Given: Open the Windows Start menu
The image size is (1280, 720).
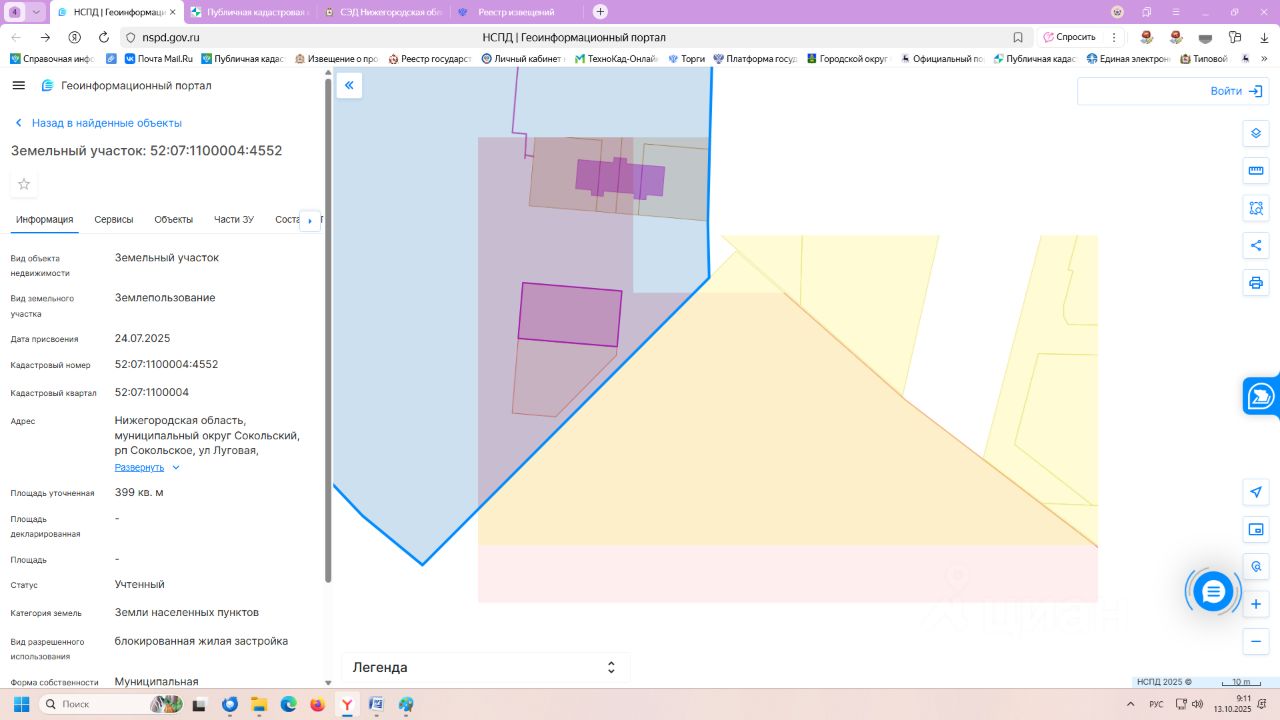Looking at the screenshot, I should click(x=21, y=704).
